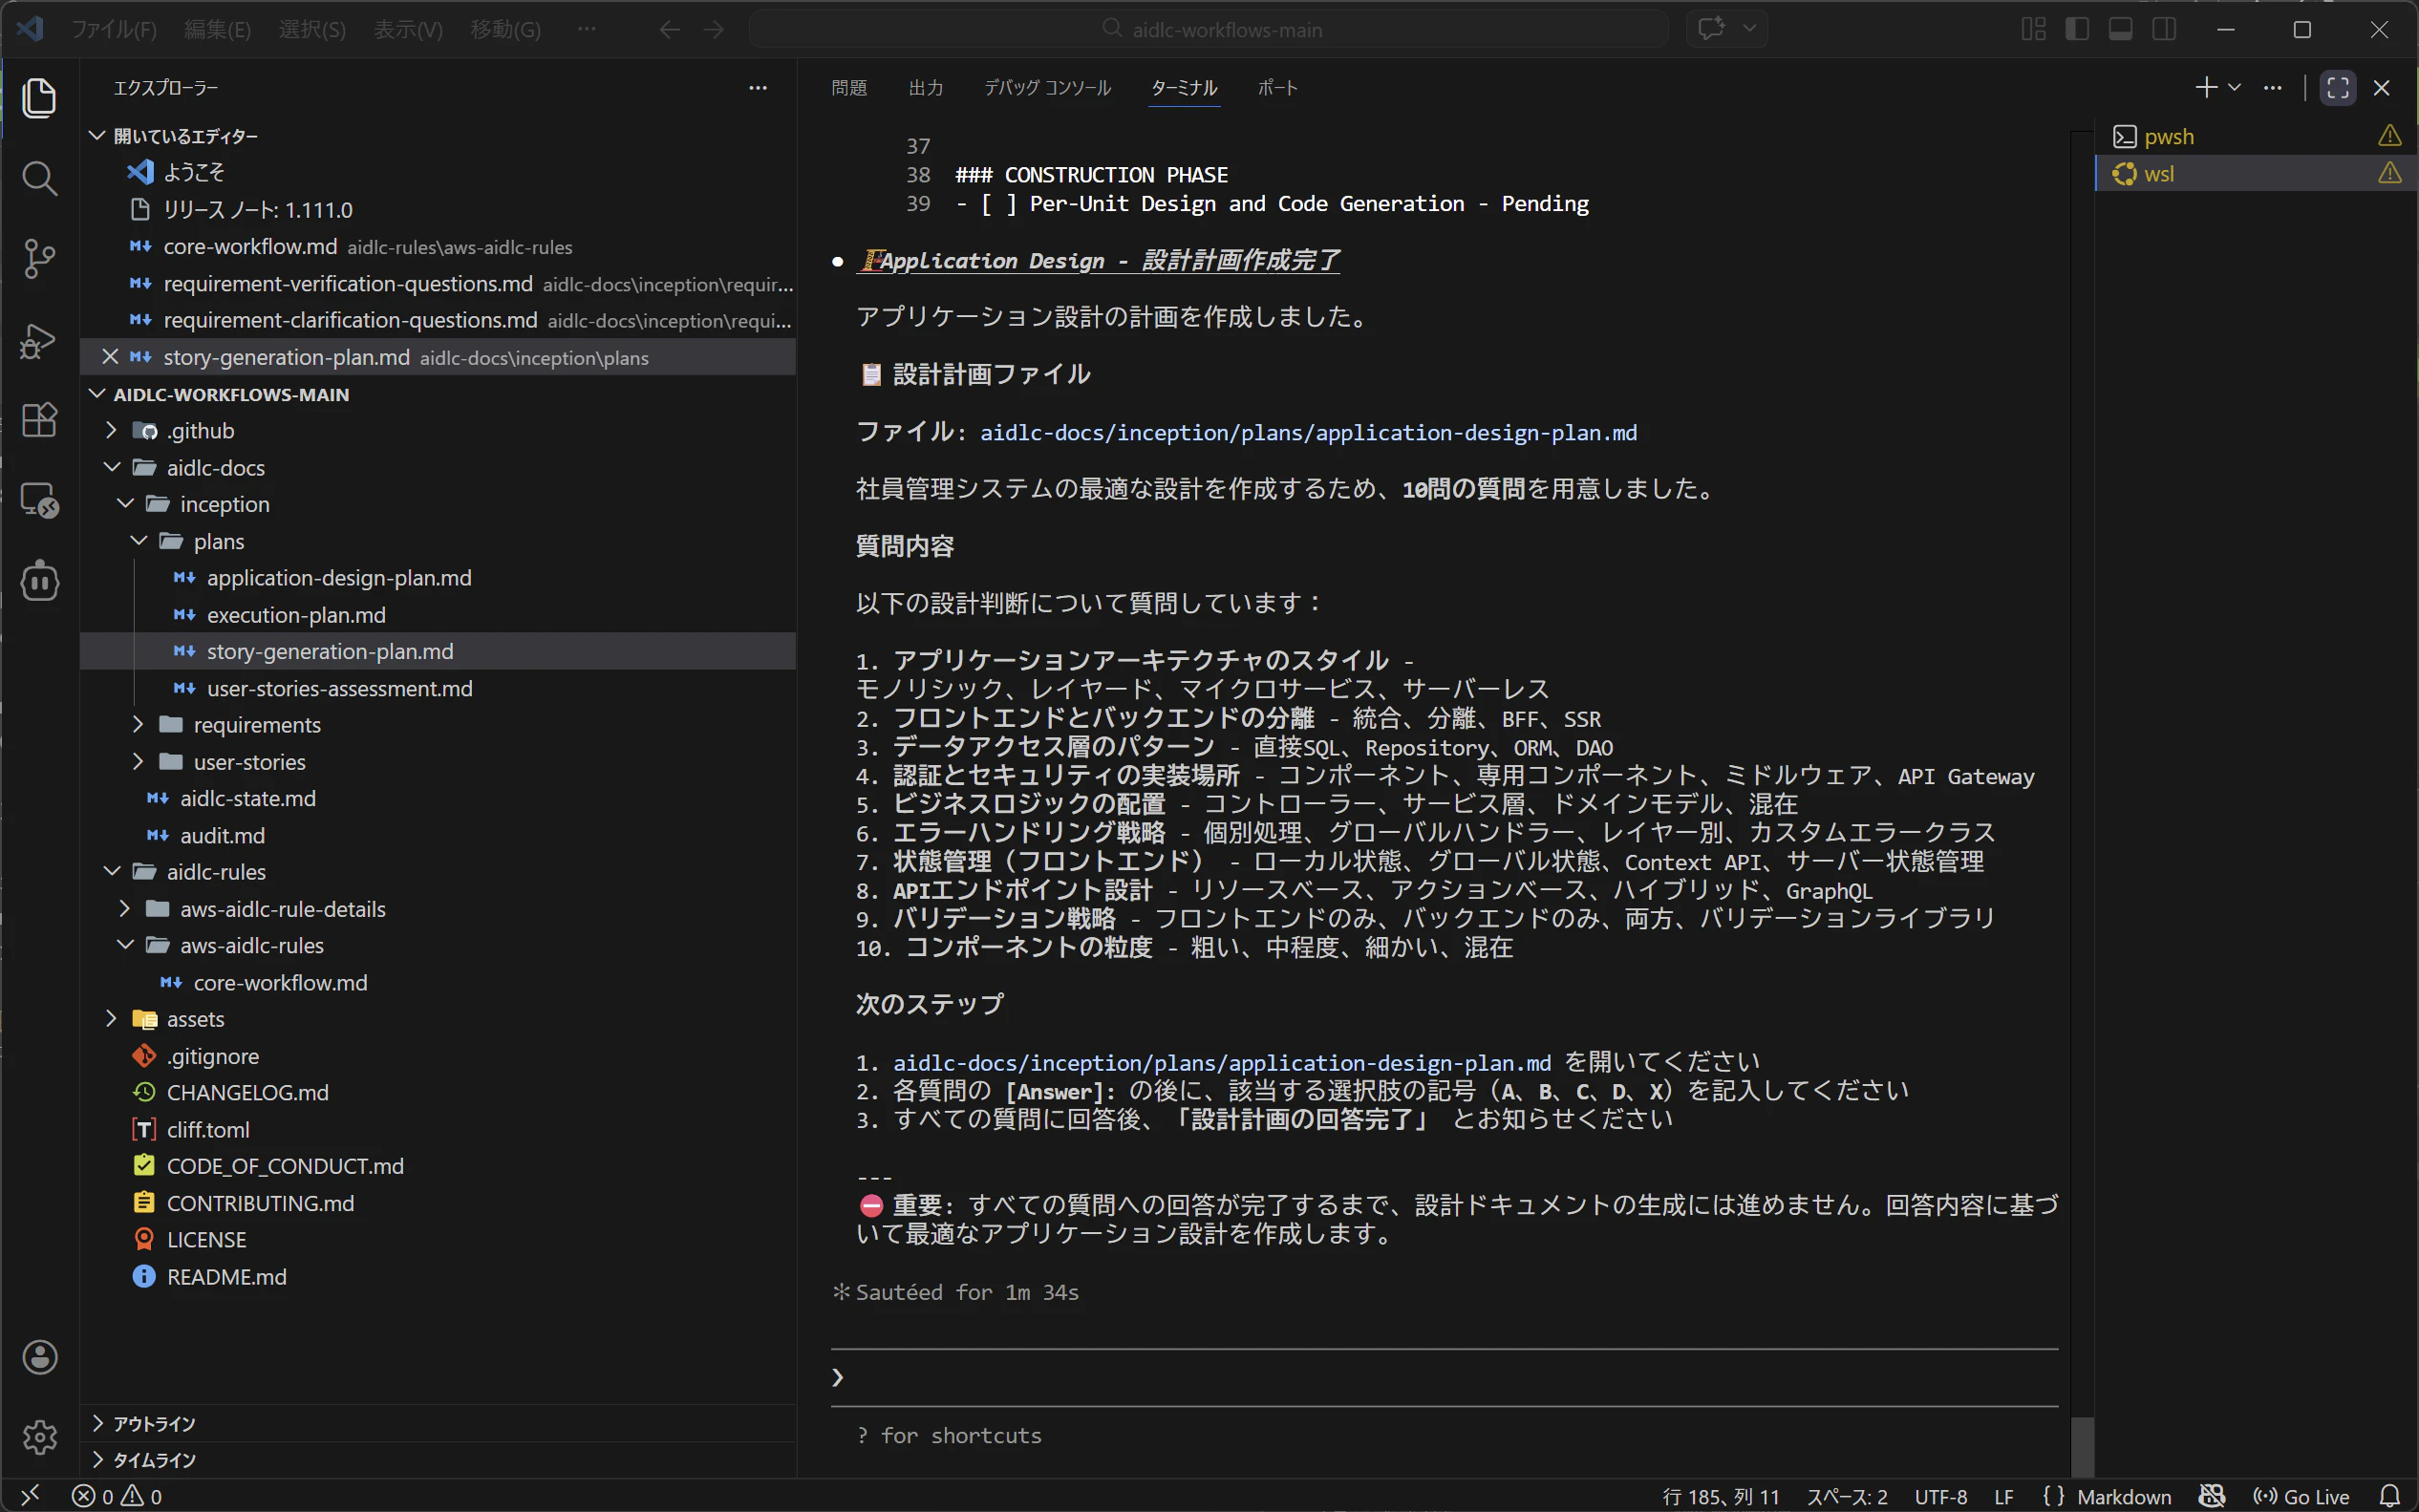Start Go Live server
This screenshot has width=2419, height=1512.
pos(2301,1496)
